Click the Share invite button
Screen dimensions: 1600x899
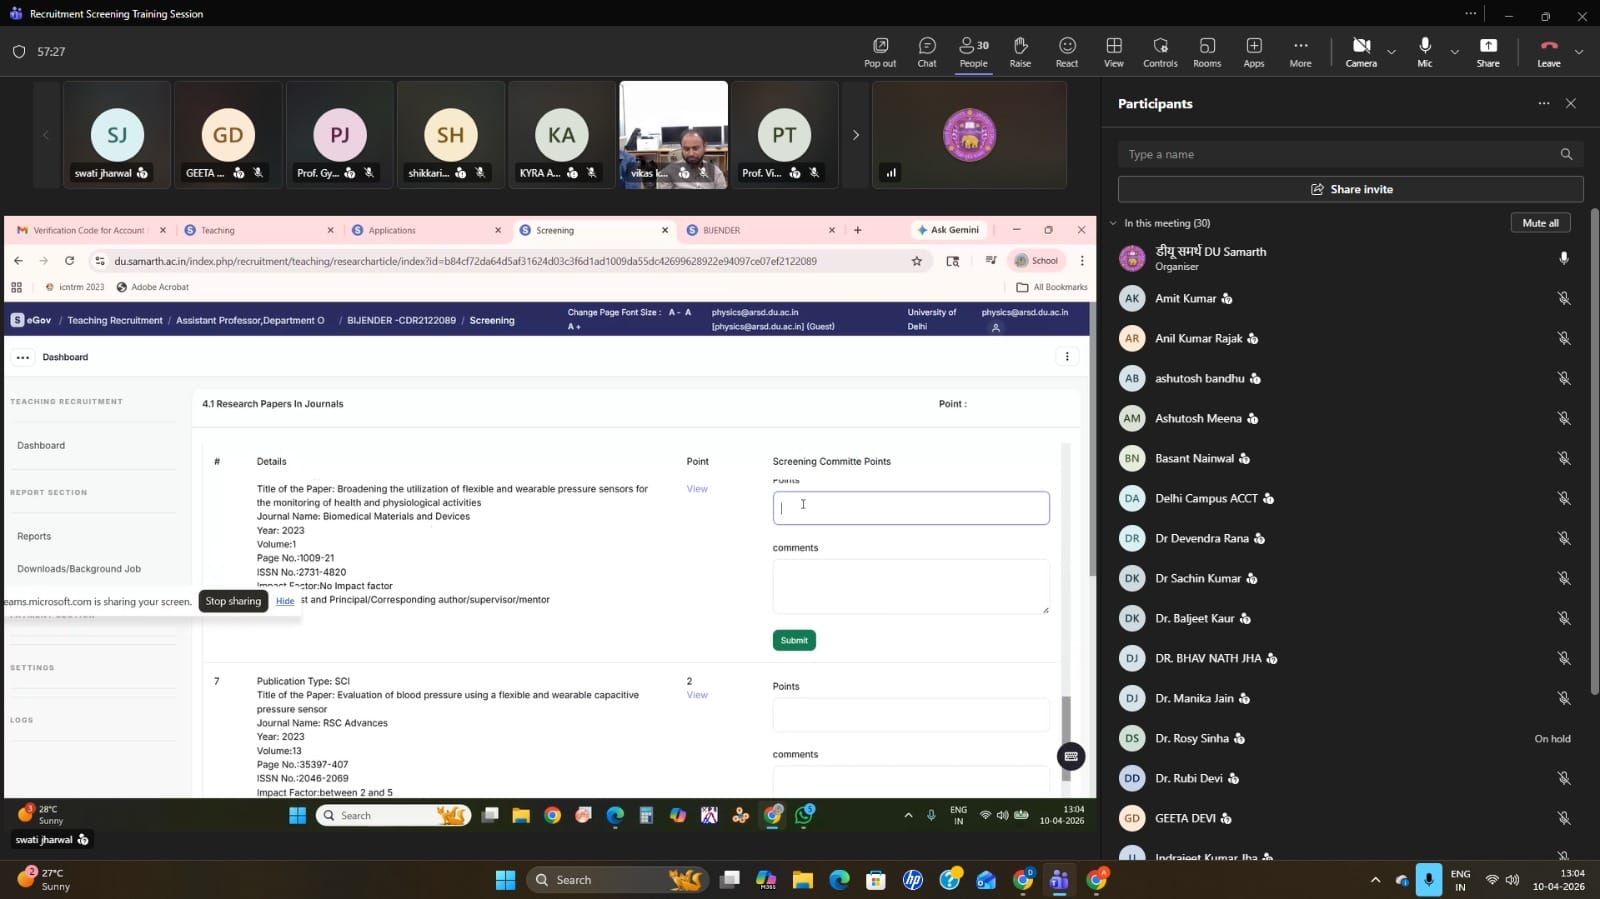click(x=1350, y=189)
